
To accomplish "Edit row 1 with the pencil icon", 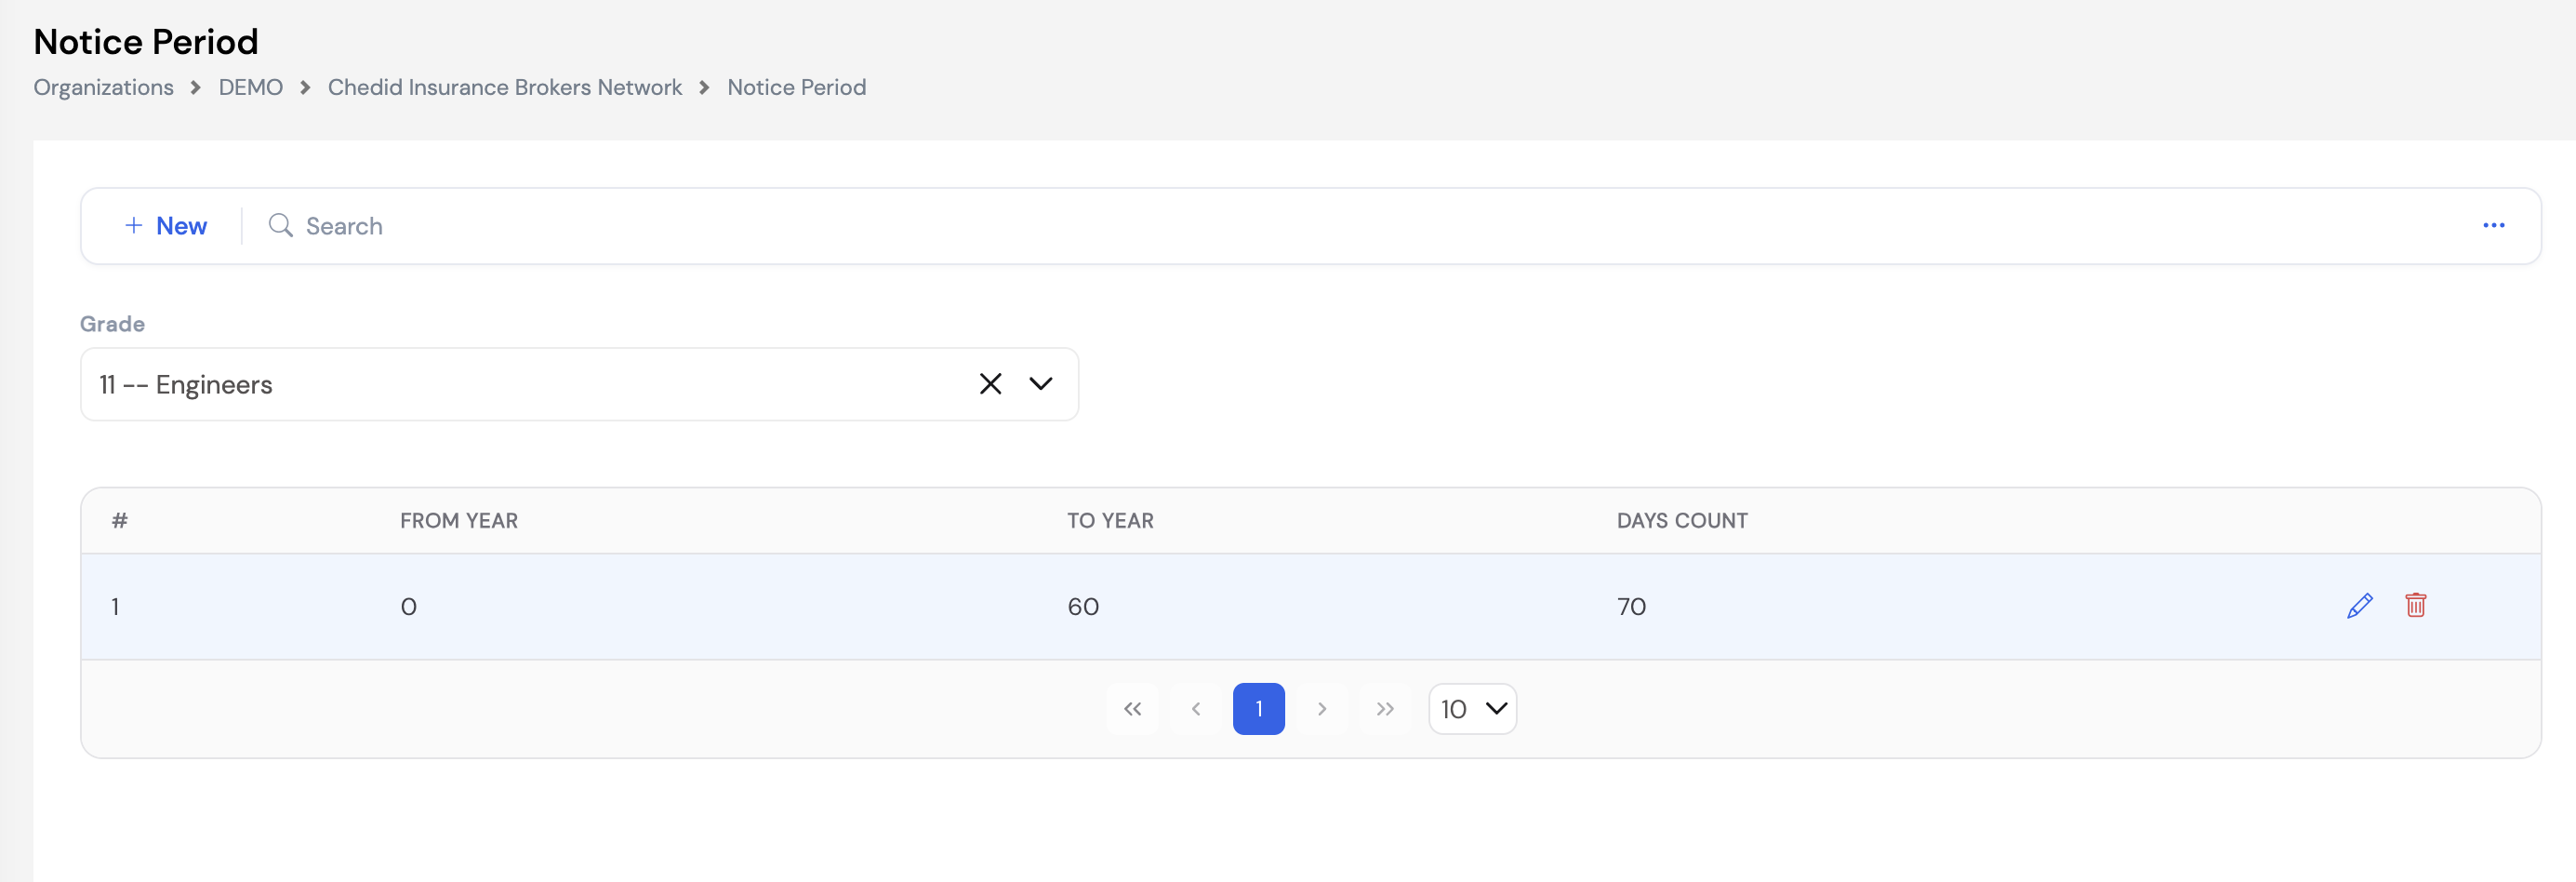I will (x=2359, y=606).
